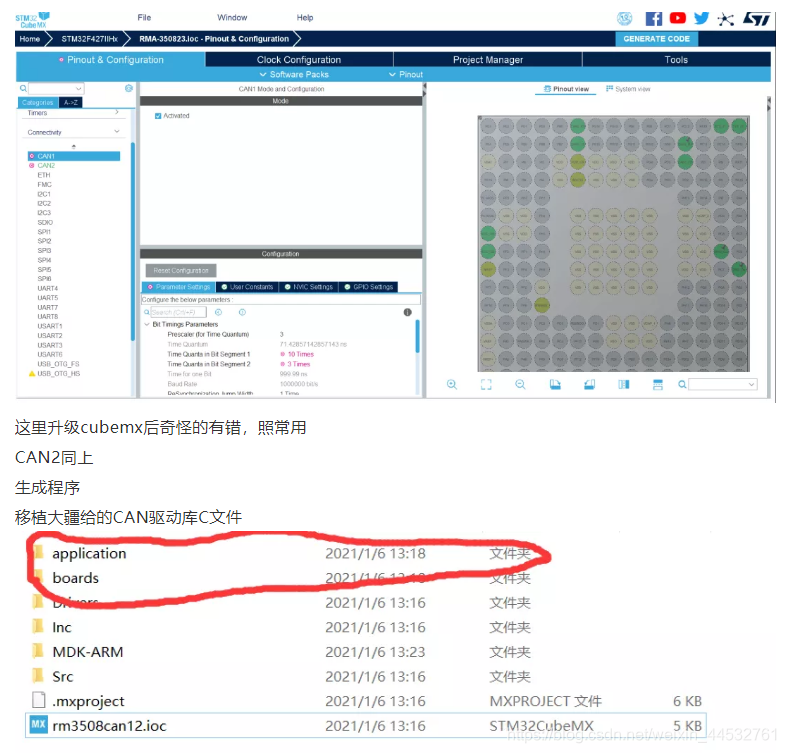The width and height of the screenshot is (786, 753).
Task: Click the MDK-ARM folder icon
Action: [x=38, y=651]
